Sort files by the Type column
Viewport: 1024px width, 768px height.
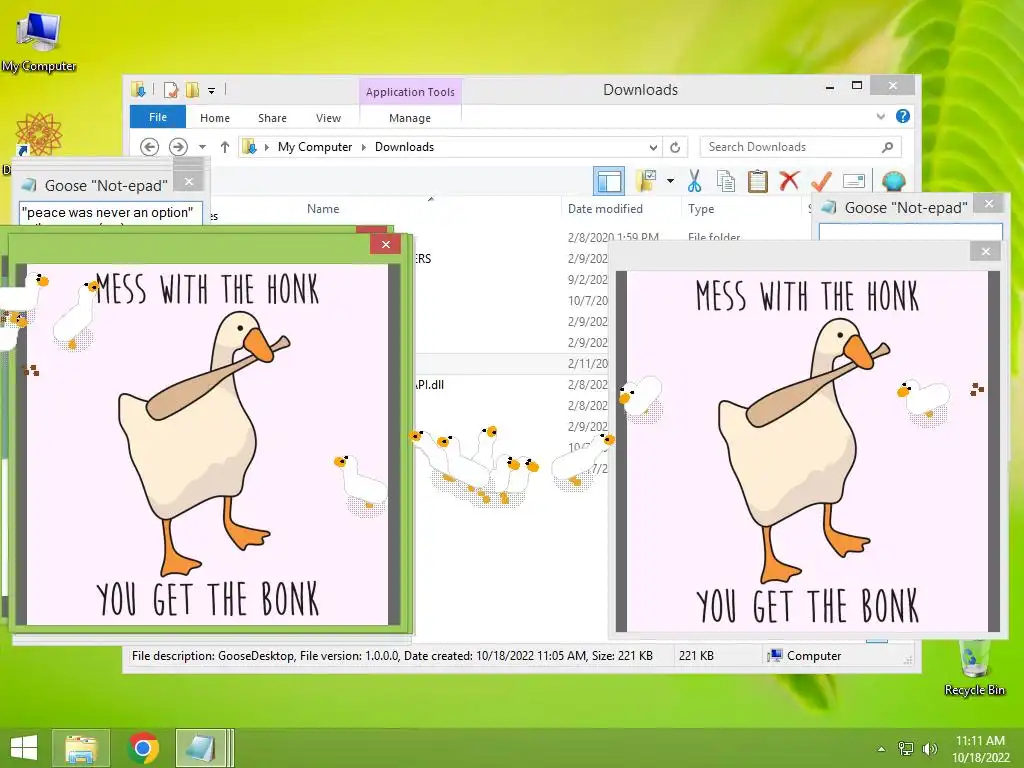[x=701, y=209]
